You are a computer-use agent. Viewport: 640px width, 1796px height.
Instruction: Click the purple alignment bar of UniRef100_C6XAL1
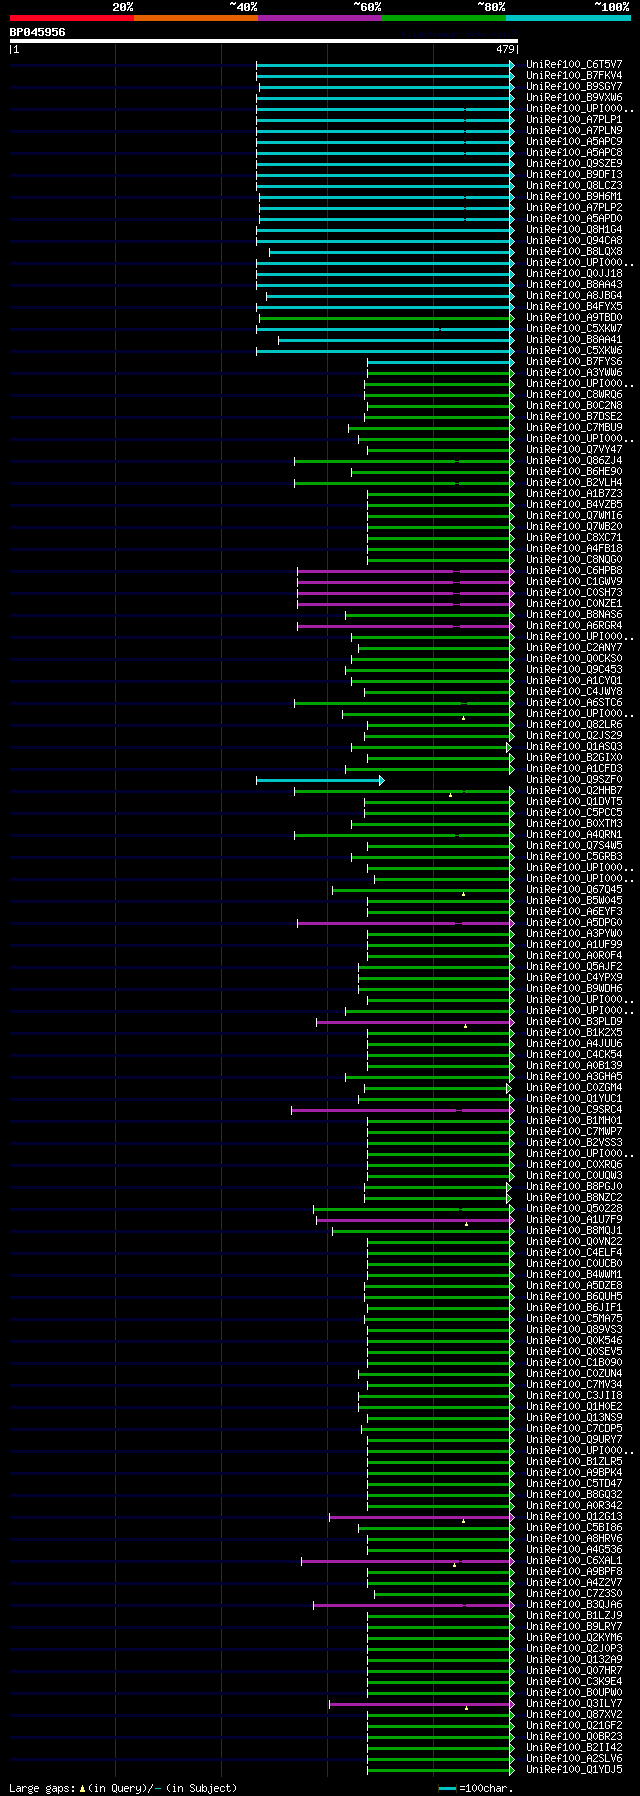point(408,1561)
